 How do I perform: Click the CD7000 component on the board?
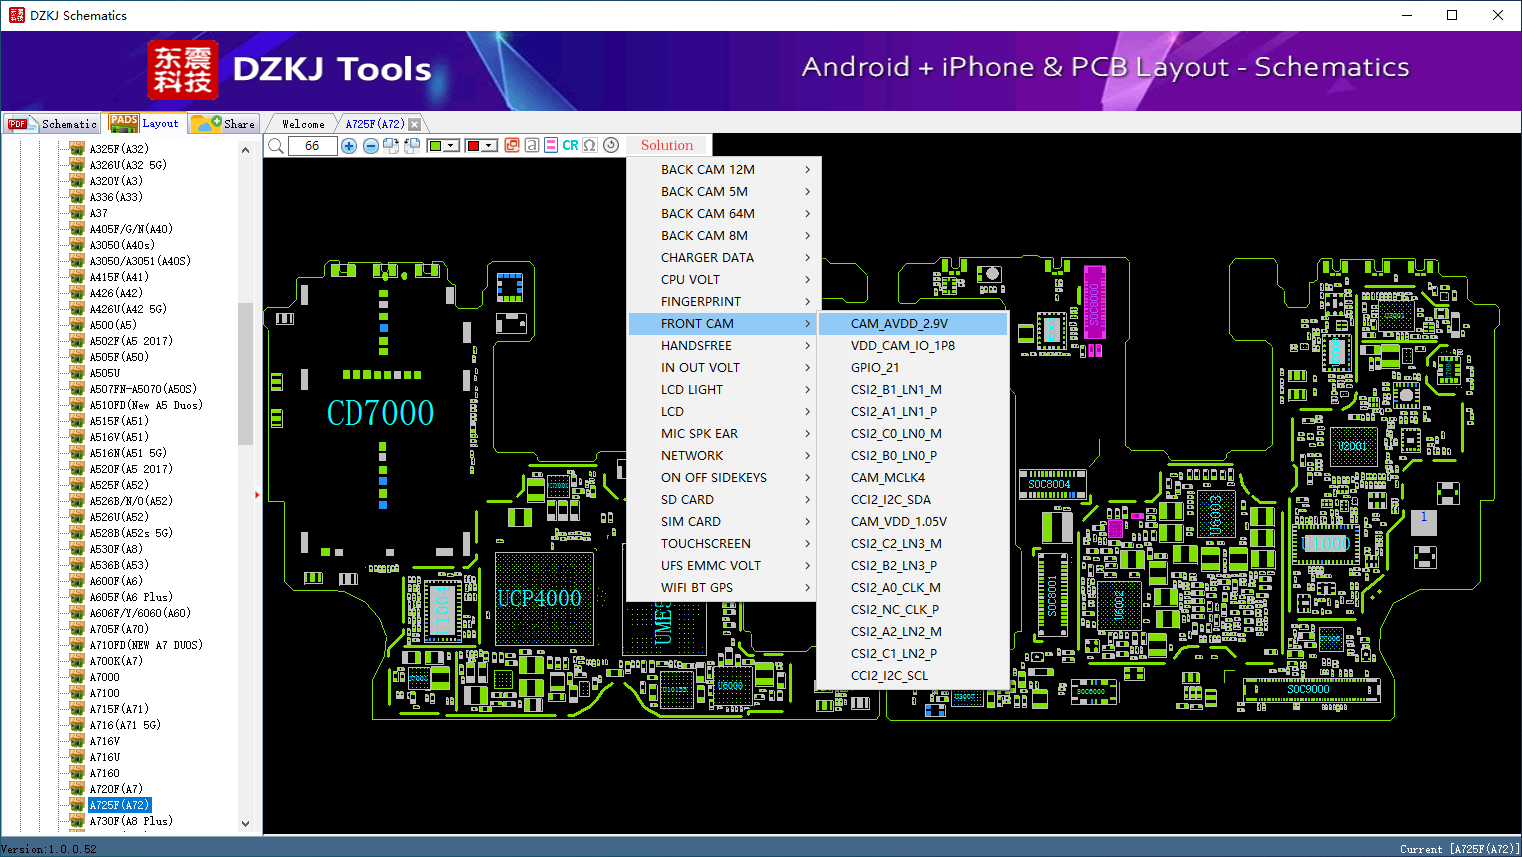[381, 413]
